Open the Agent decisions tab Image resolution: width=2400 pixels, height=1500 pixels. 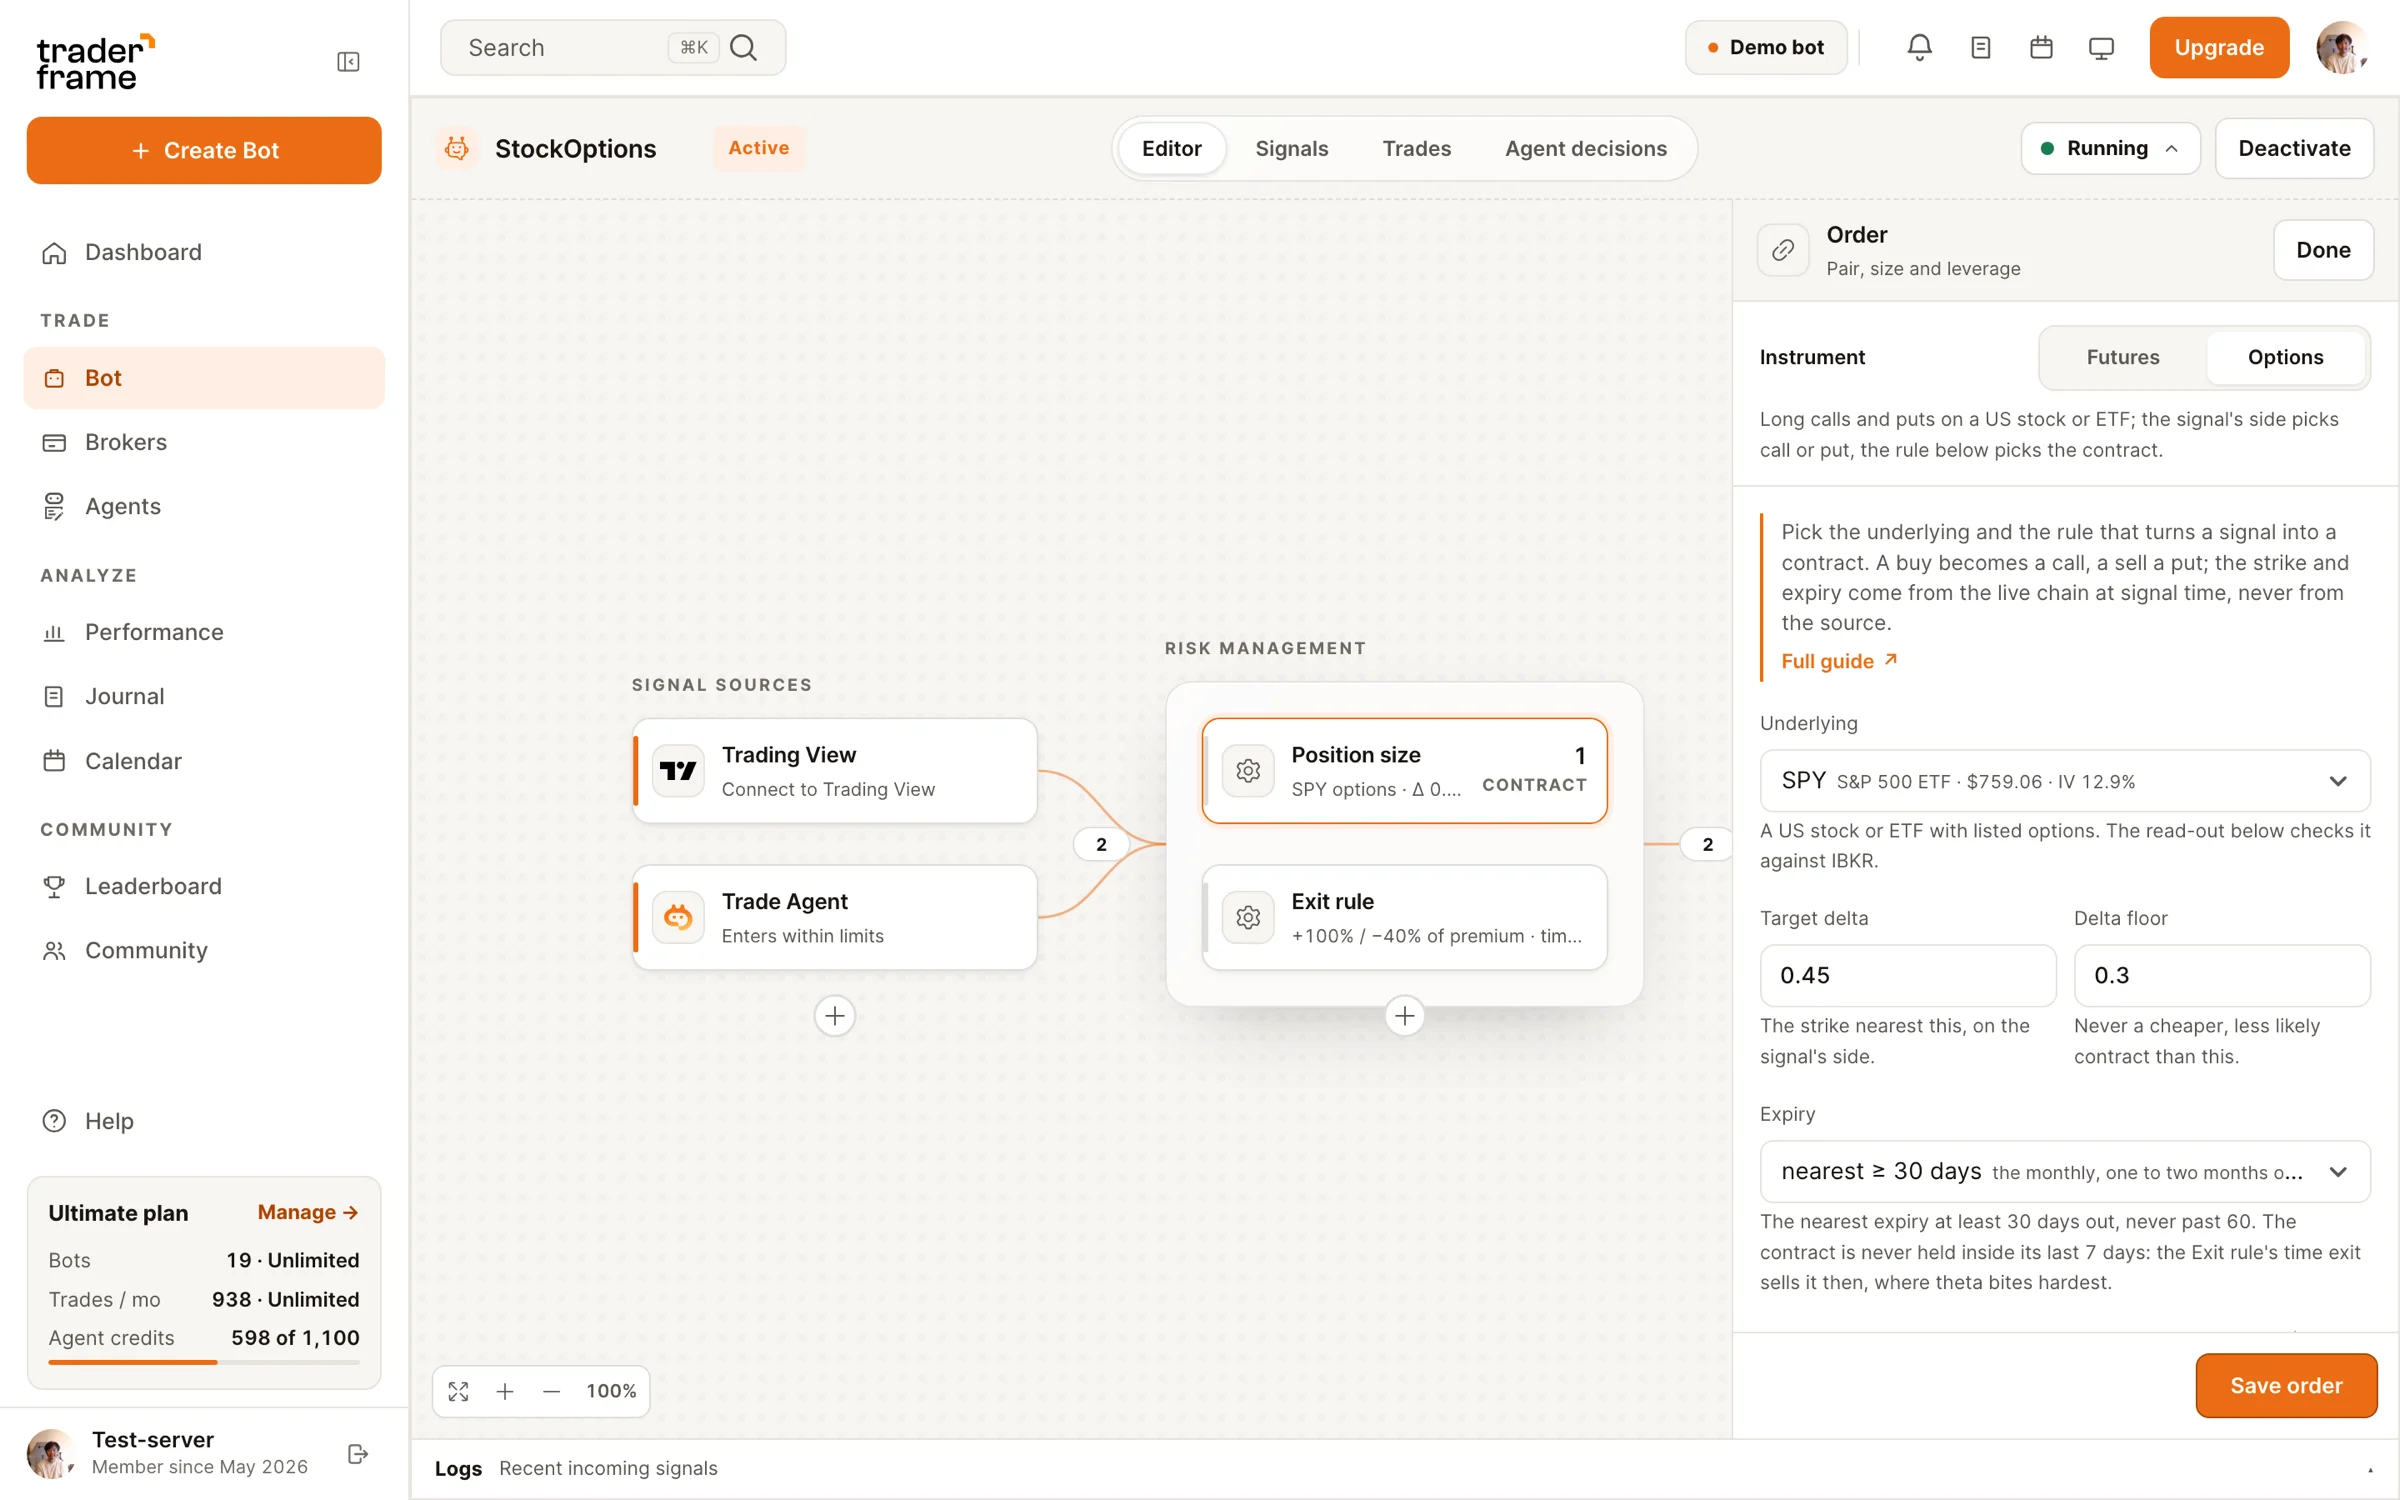[x=1585, y=148]
